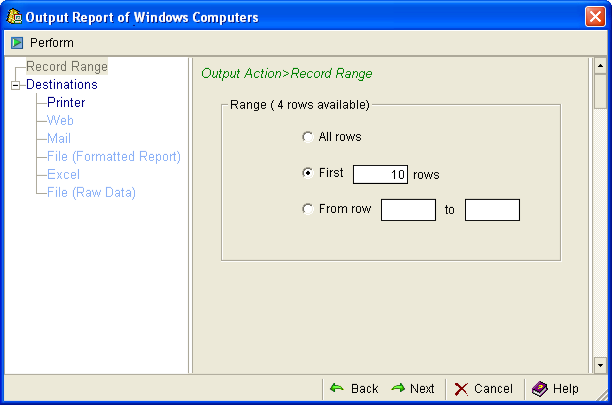Click the green Next arrow icon
The height and width of the screenshot is (405, 612).
[x=398, y=388]
